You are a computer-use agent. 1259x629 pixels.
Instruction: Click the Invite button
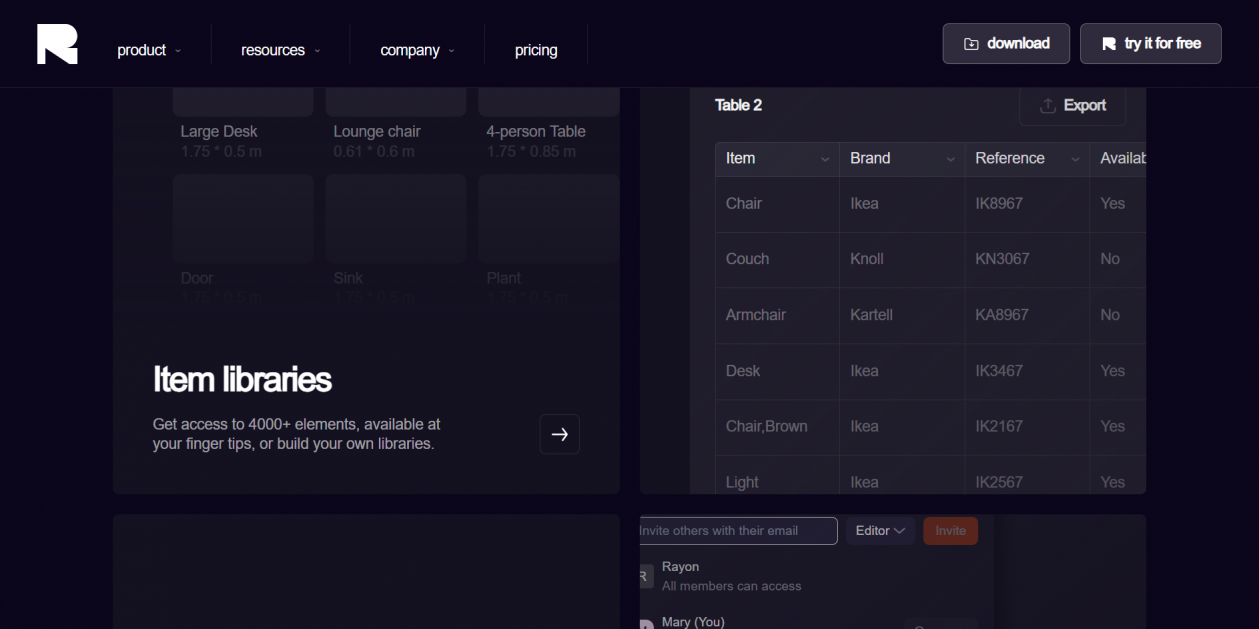click(951, 531)
